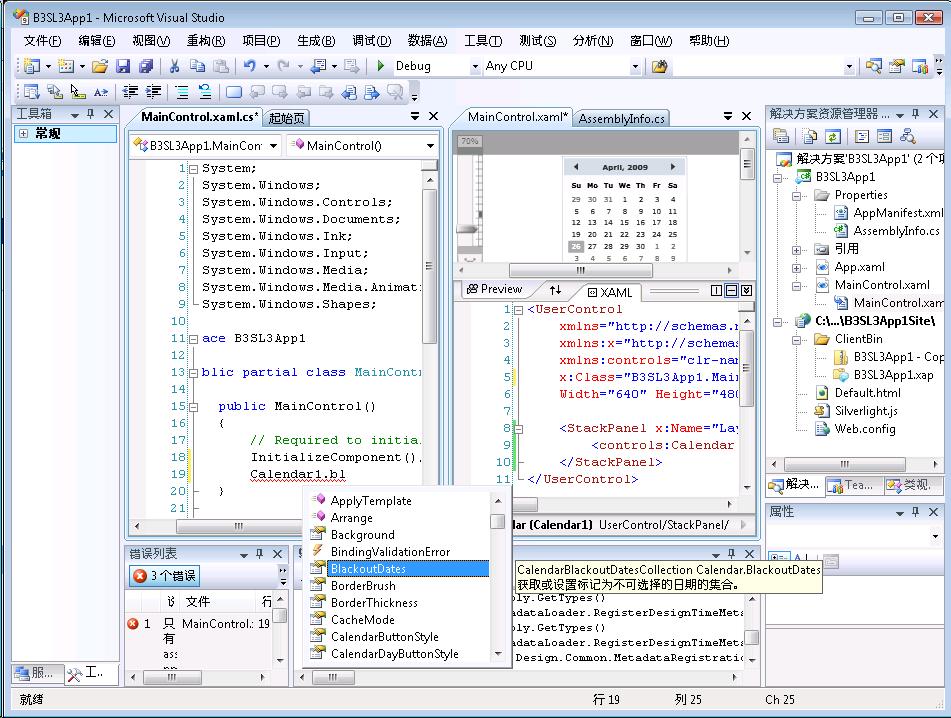Click the Add New Item toolbar icon
951x718 pixels.
66,66
